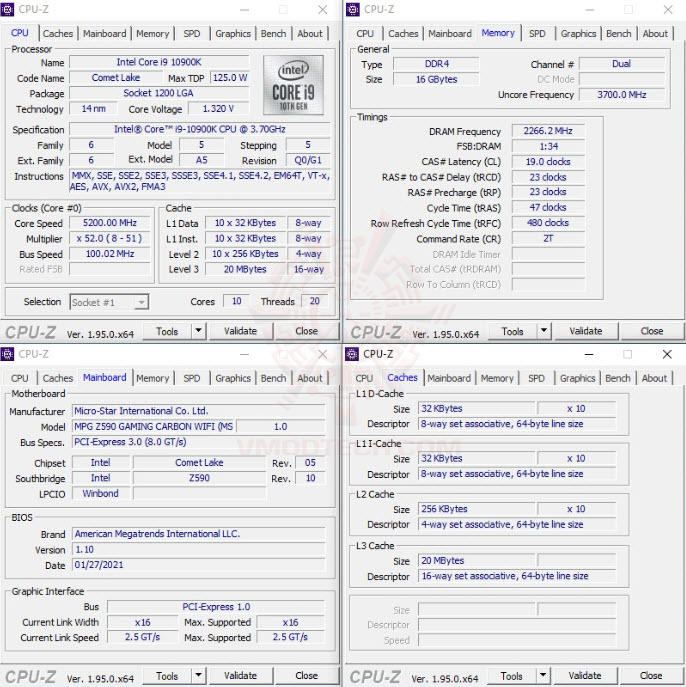Click Threads count value 20
This screenshot has width=686, height=687.
pos(315,301)
